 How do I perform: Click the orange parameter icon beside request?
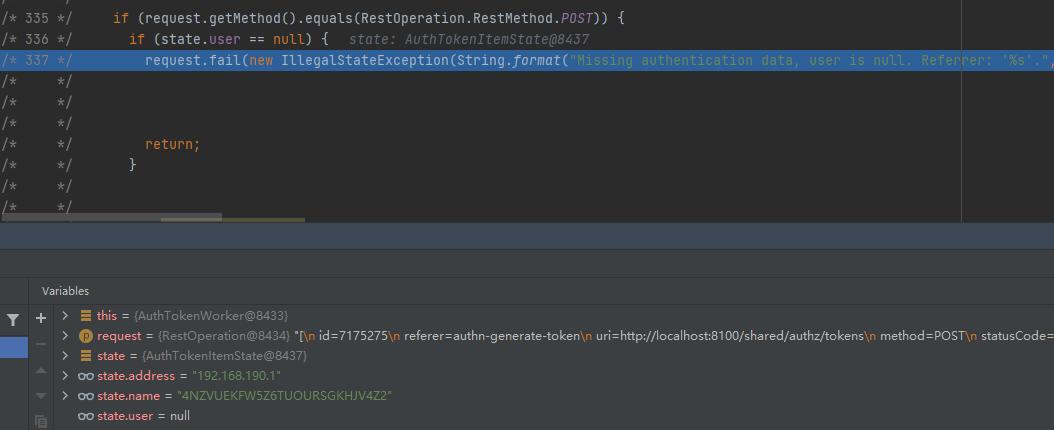86,336
